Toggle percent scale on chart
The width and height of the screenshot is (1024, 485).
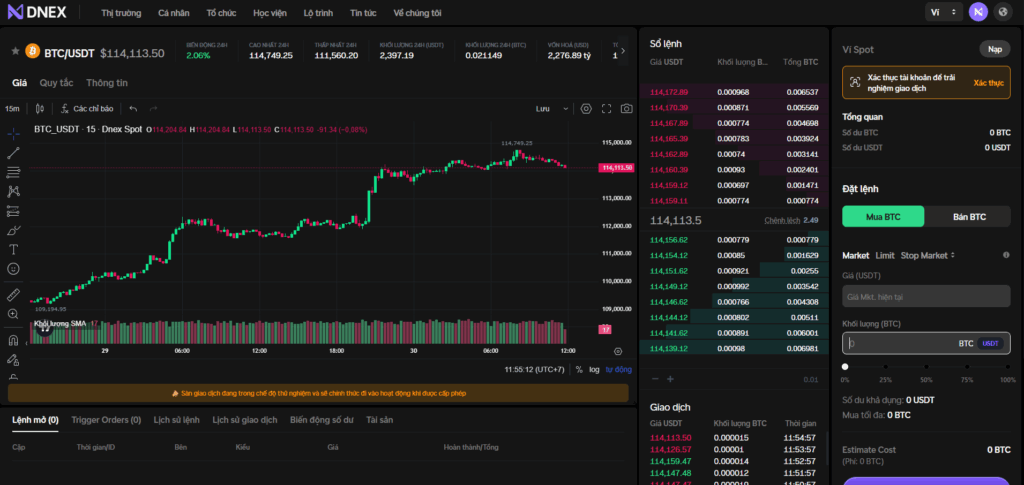(579, 369)
